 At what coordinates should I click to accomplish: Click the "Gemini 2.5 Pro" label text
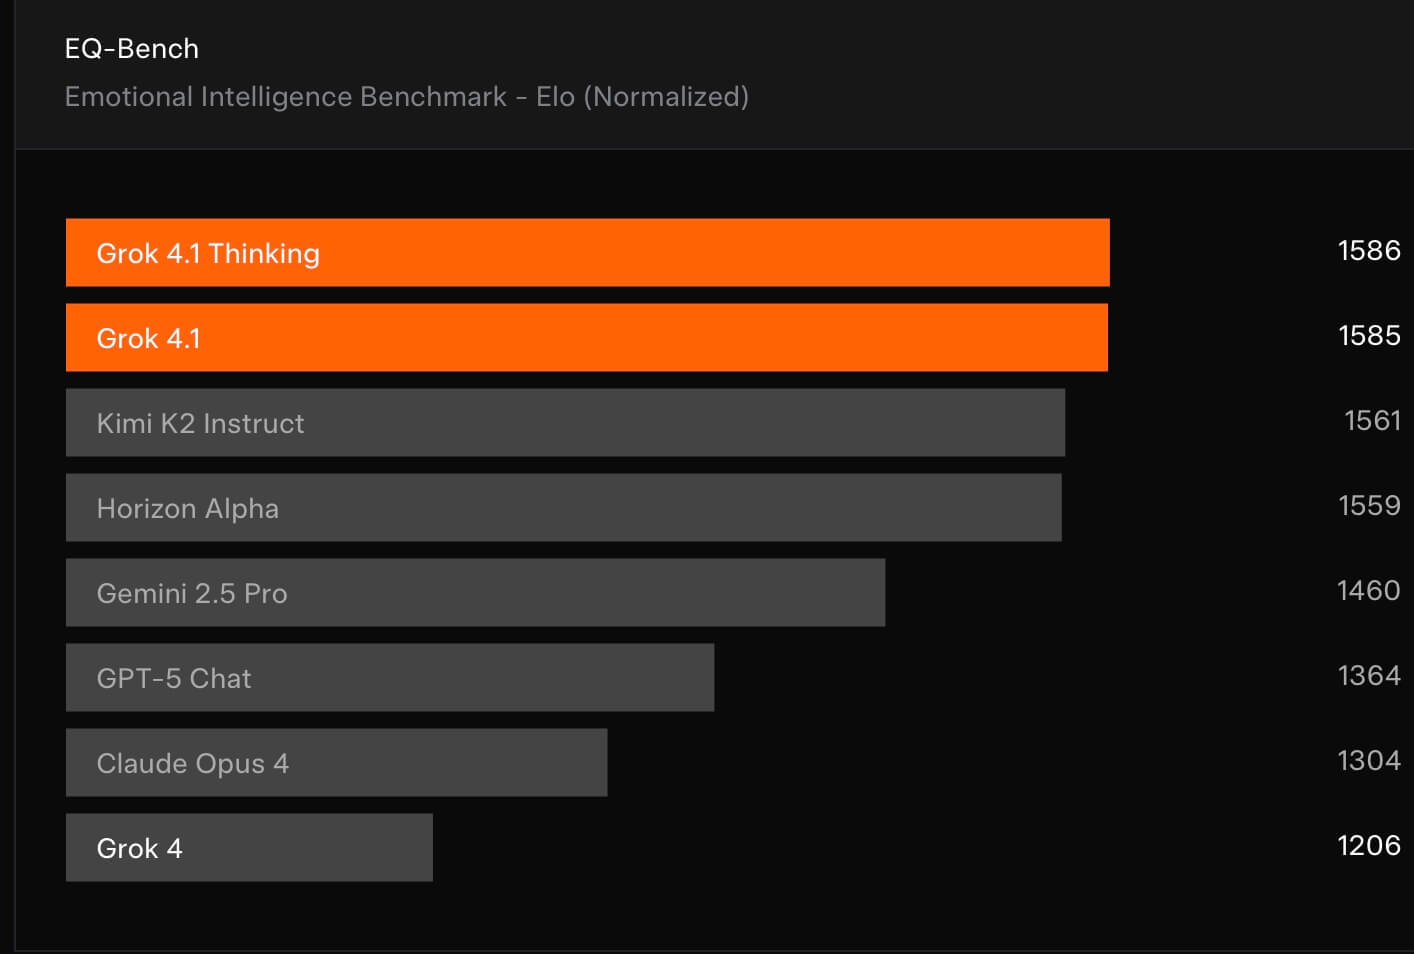click(x=192, y=593)
